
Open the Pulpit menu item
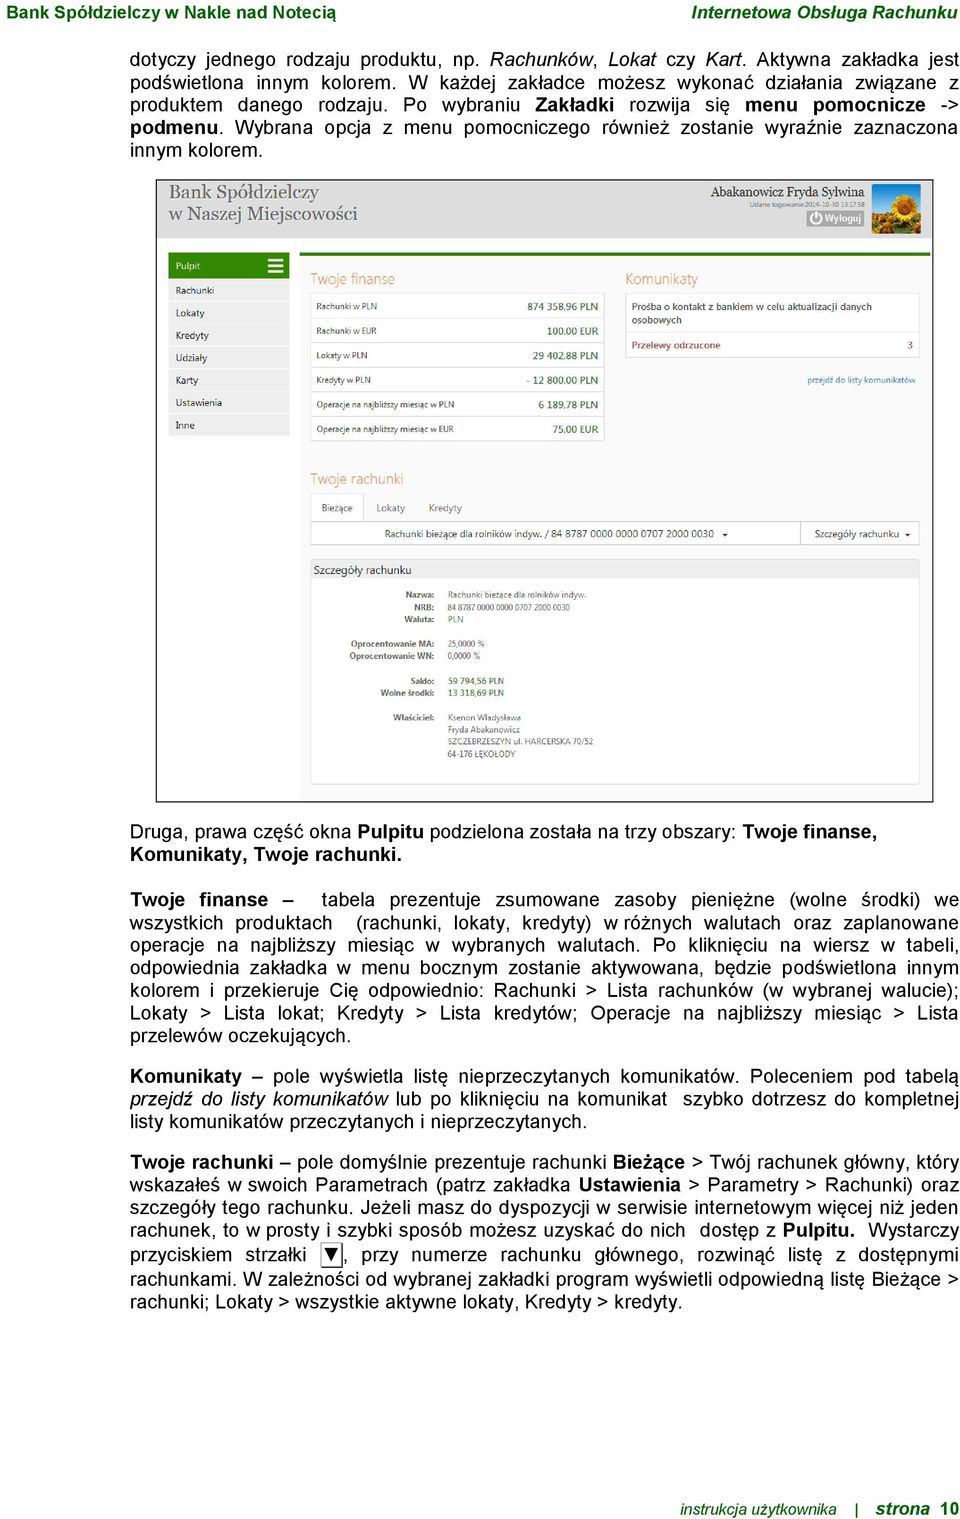coord(229,266)
